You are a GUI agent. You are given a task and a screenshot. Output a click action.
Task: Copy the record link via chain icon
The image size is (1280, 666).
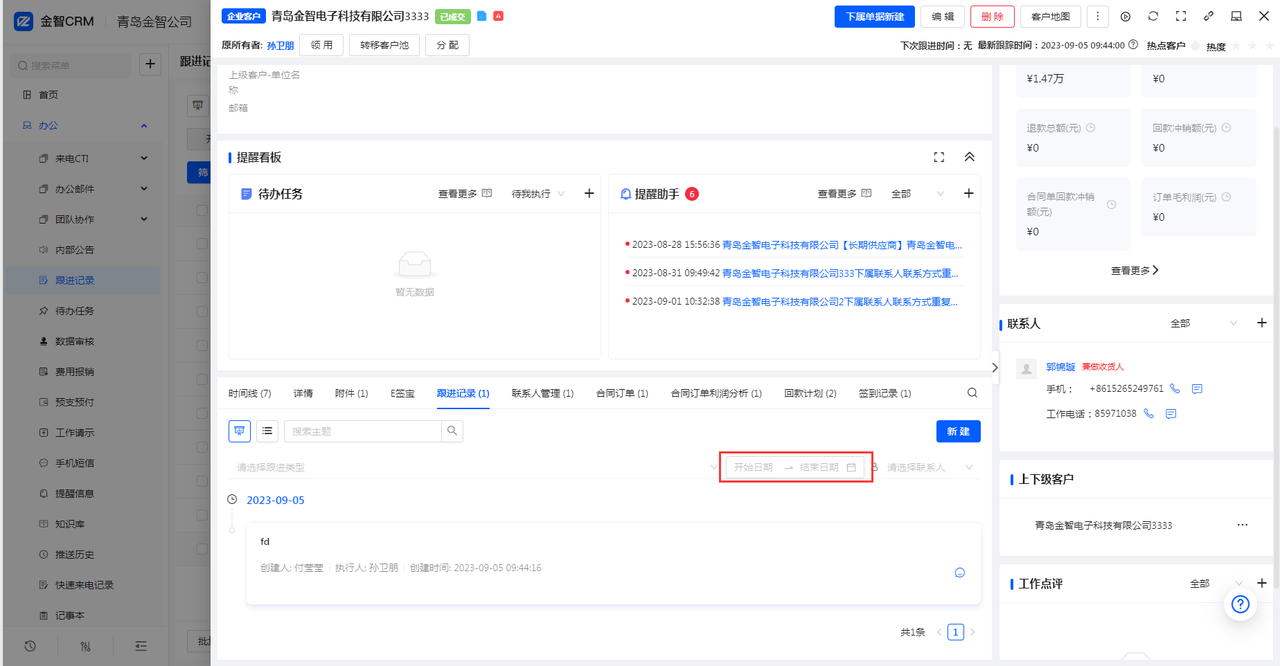point(1209,16)
